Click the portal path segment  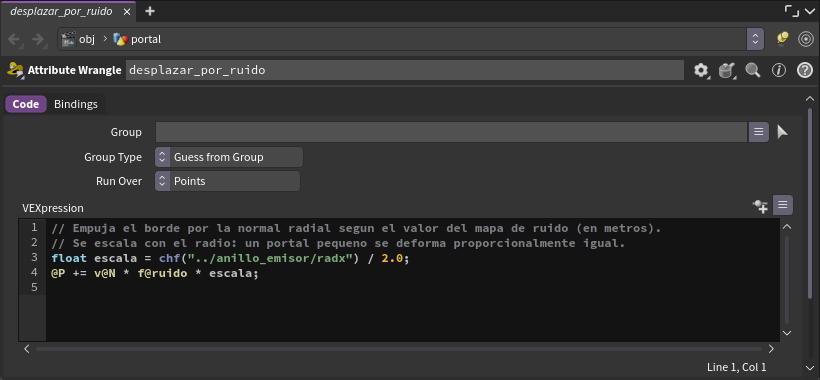click(x=137, y=39)
